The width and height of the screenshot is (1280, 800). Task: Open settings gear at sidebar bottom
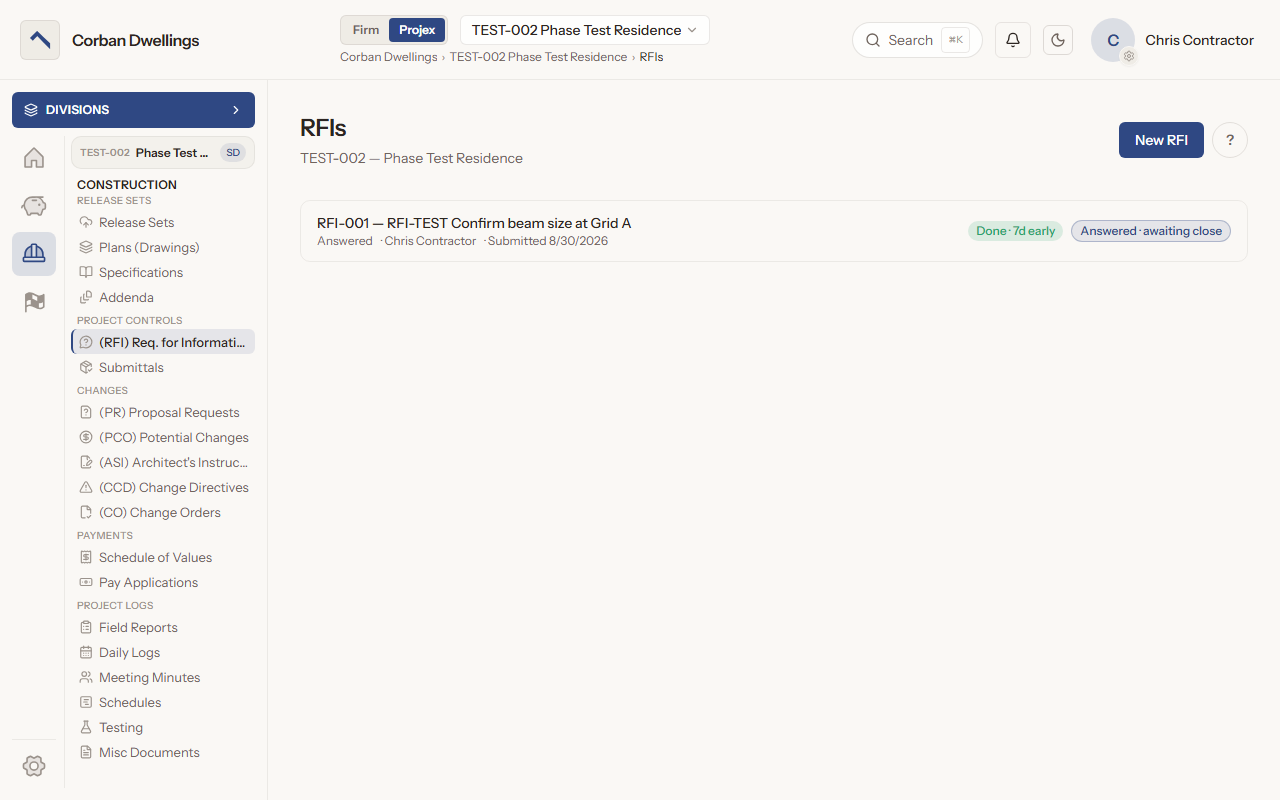pyautogui.click(x=34, y=766)
